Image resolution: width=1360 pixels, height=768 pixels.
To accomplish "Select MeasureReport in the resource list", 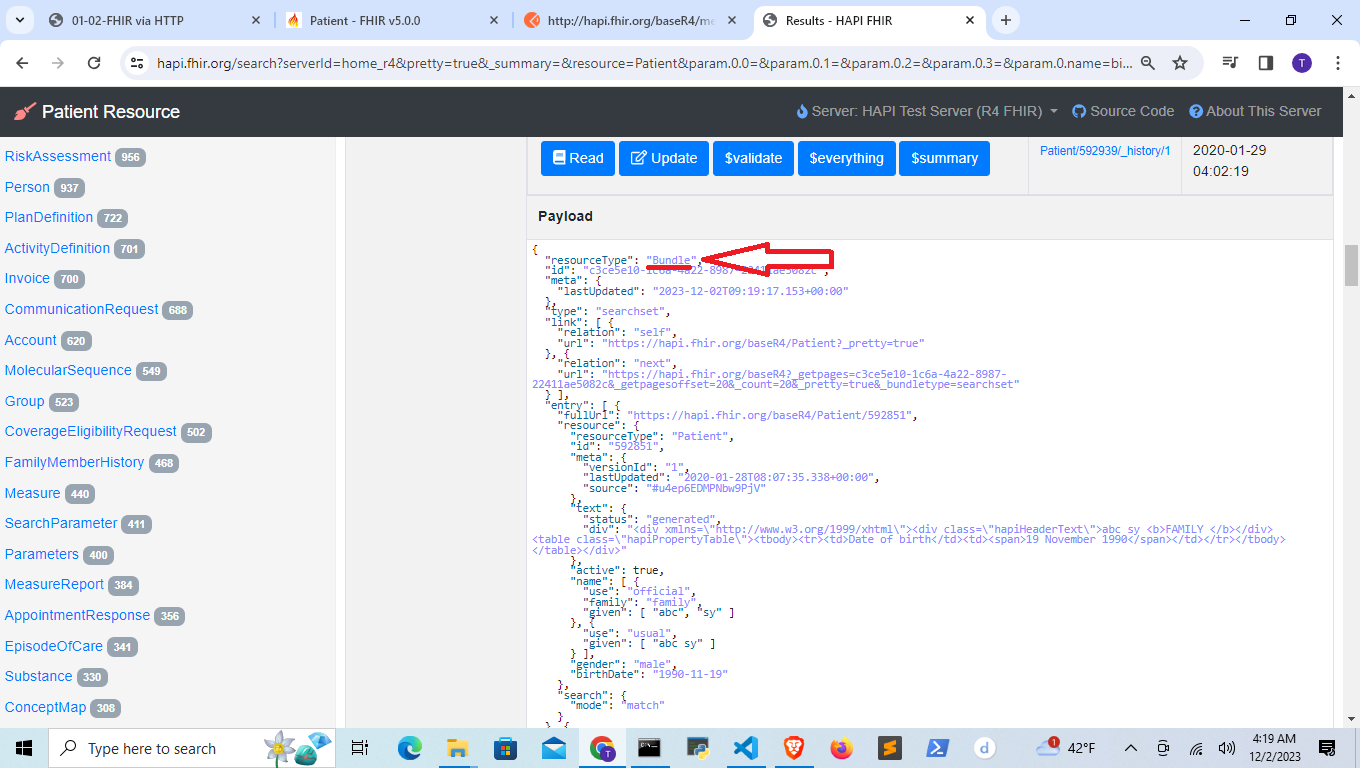I will [x=54, y=584].
